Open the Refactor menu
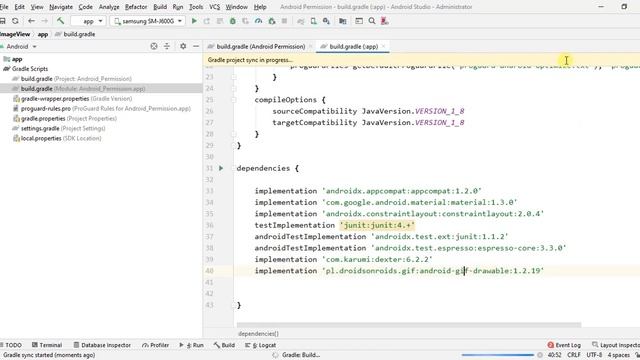The width and height of the screenshot is (640, 360). point(136,7)
